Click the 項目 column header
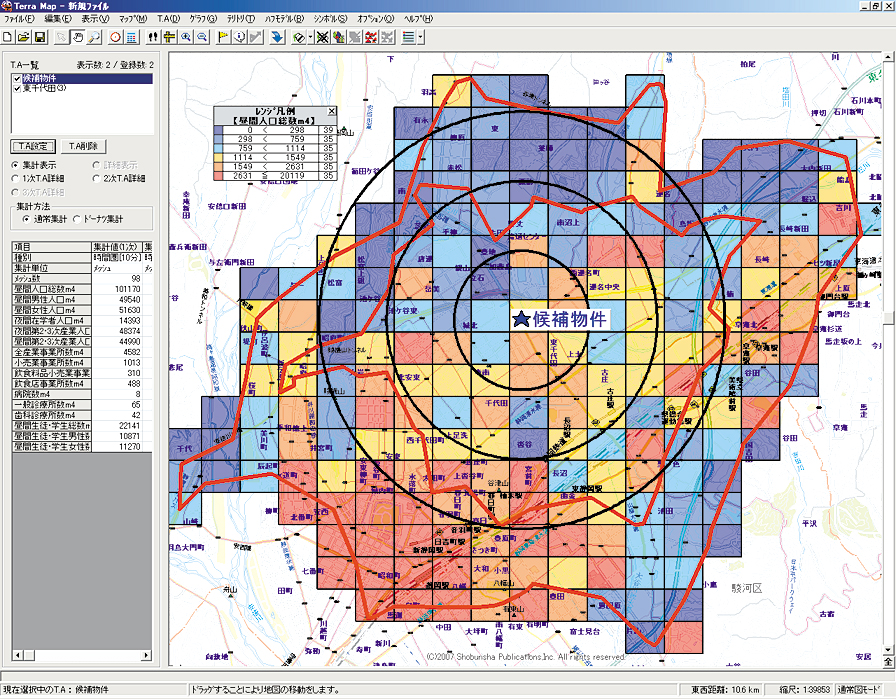Viewport: 896px width, 699px height. [51, 247]
